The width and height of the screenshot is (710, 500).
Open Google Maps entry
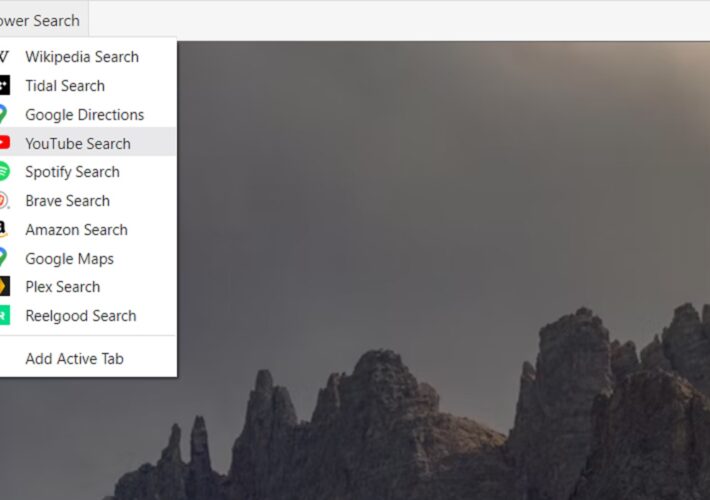[88, 259]
